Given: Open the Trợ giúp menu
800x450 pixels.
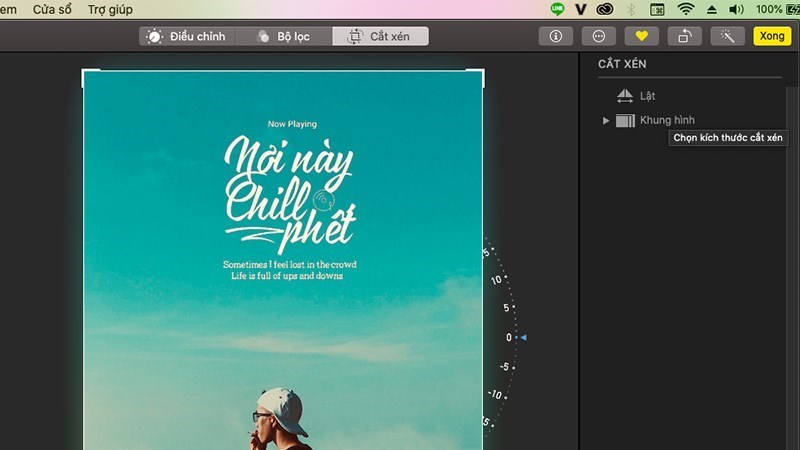Looking at the screenshot, I should pyautogui.click(x=110, y=9).
